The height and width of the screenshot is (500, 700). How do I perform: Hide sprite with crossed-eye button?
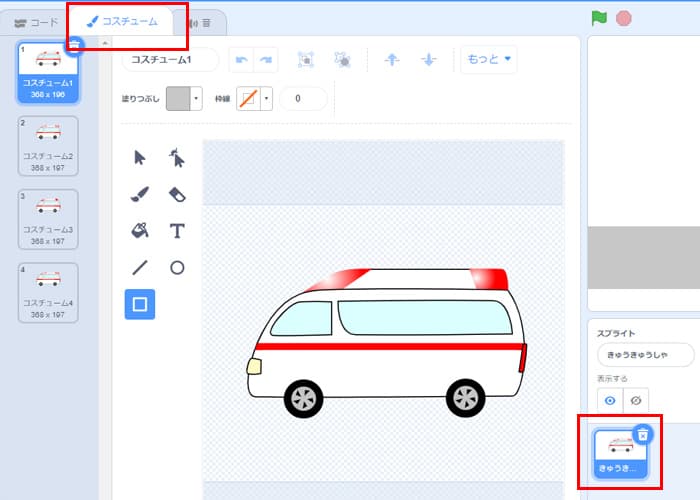tap(636, 400)
